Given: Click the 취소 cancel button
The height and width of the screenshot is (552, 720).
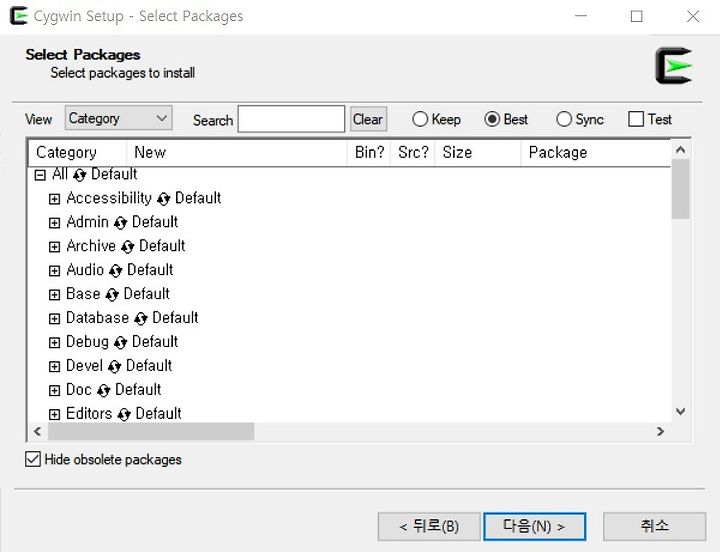Looking at the screenshot, I should [x=654, y=526].
